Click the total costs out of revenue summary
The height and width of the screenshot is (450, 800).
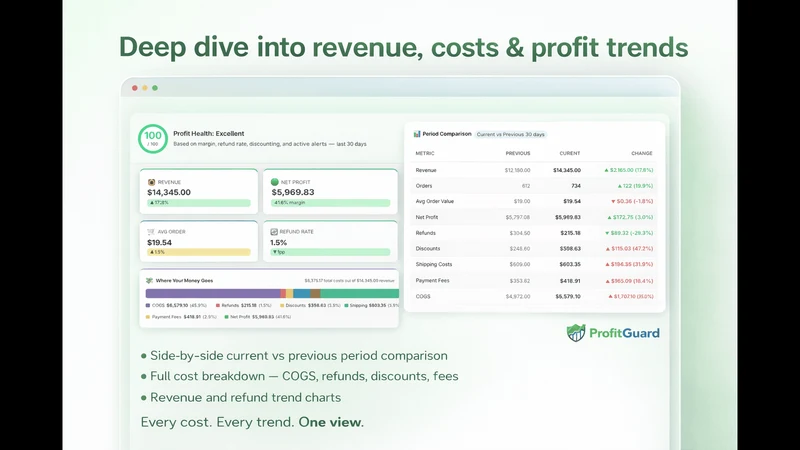click(349, 281)
